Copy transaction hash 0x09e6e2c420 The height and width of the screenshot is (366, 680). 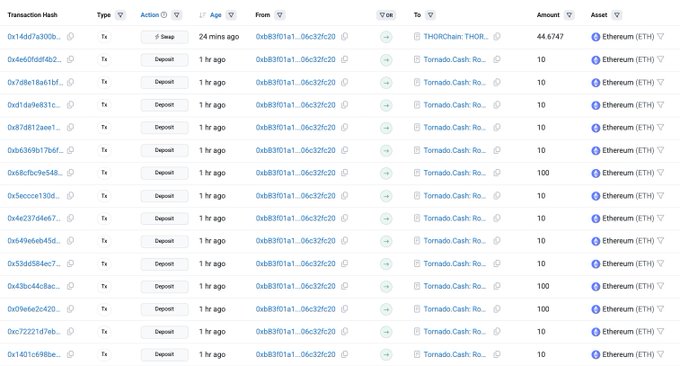[70, 309]
